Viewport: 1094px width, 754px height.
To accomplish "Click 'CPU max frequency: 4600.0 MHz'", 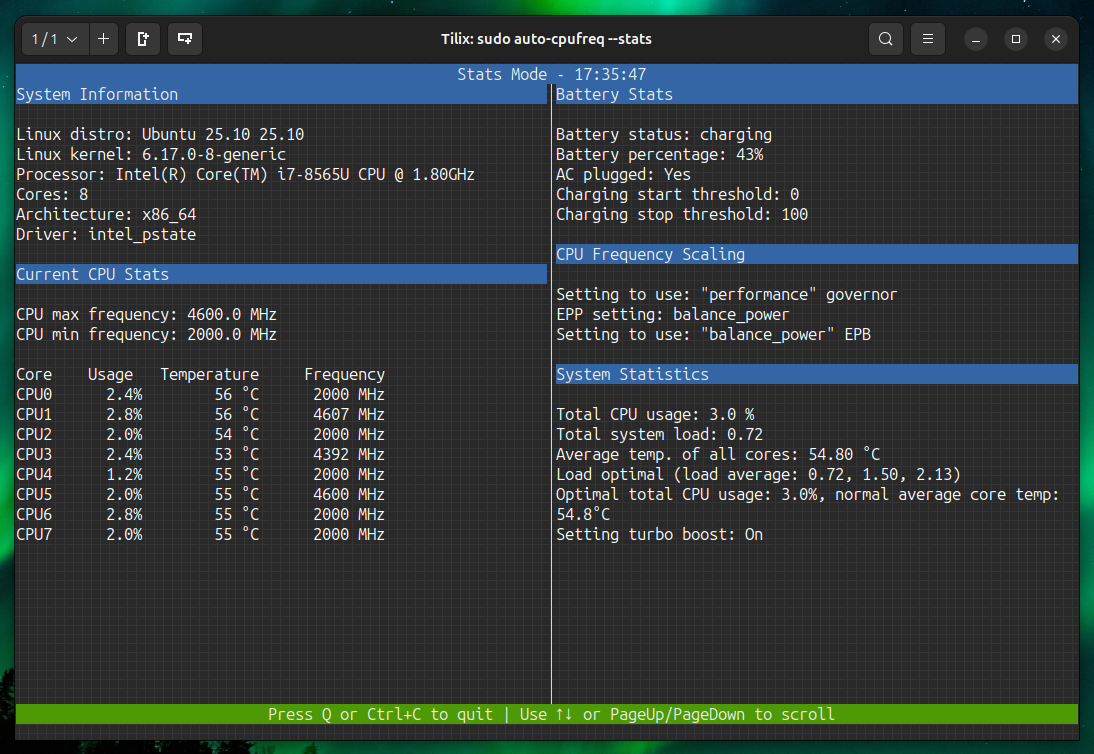I will 147,315.
